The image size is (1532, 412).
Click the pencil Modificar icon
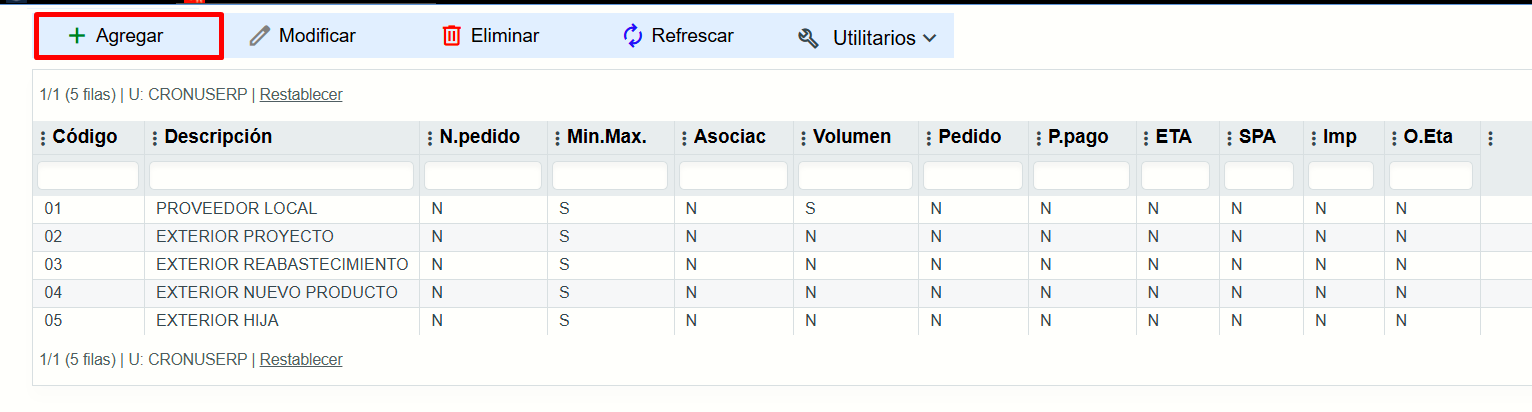point(260,36)
